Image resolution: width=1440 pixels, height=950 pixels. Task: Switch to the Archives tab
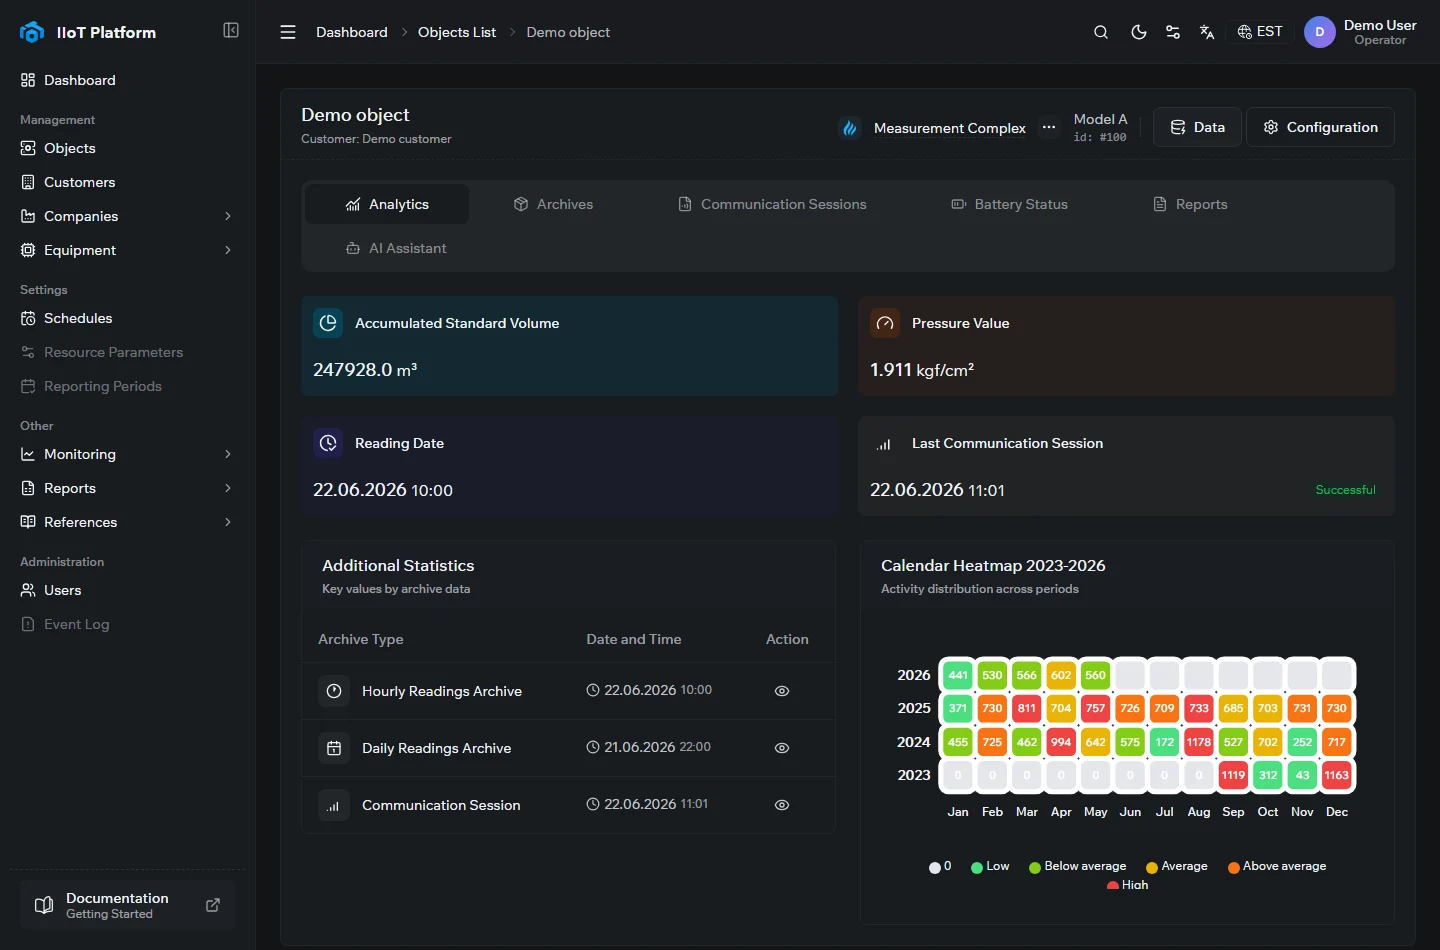coord(553,204)
